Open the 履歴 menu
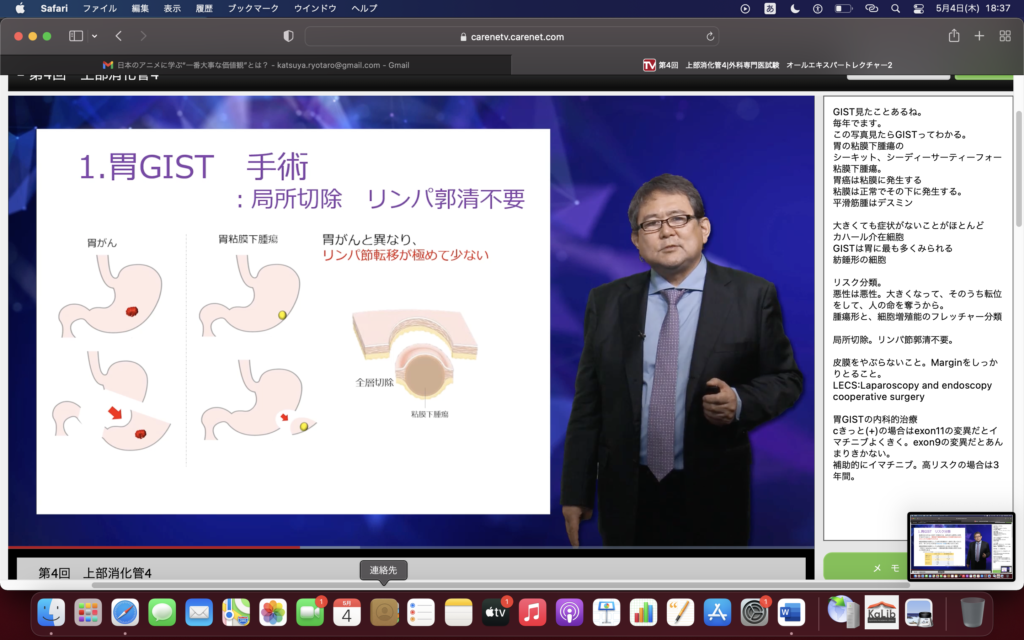This screenshot has width=1024, height=640. [204, 8]
